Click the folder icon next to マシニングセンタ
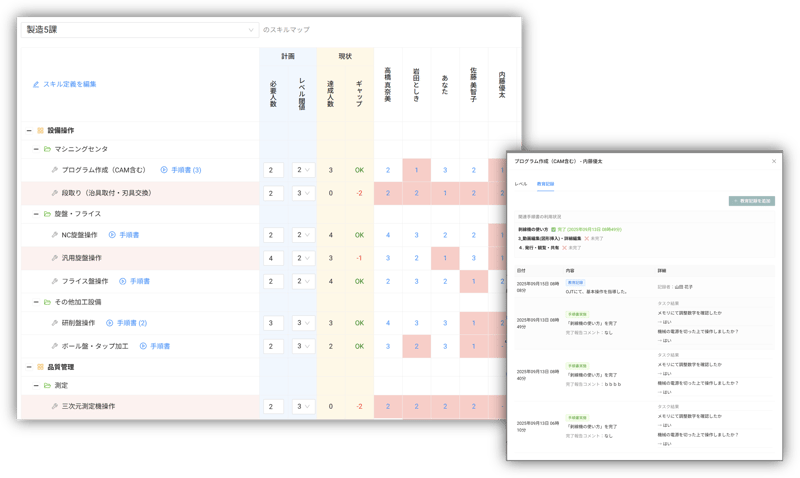 pos(46,149)
